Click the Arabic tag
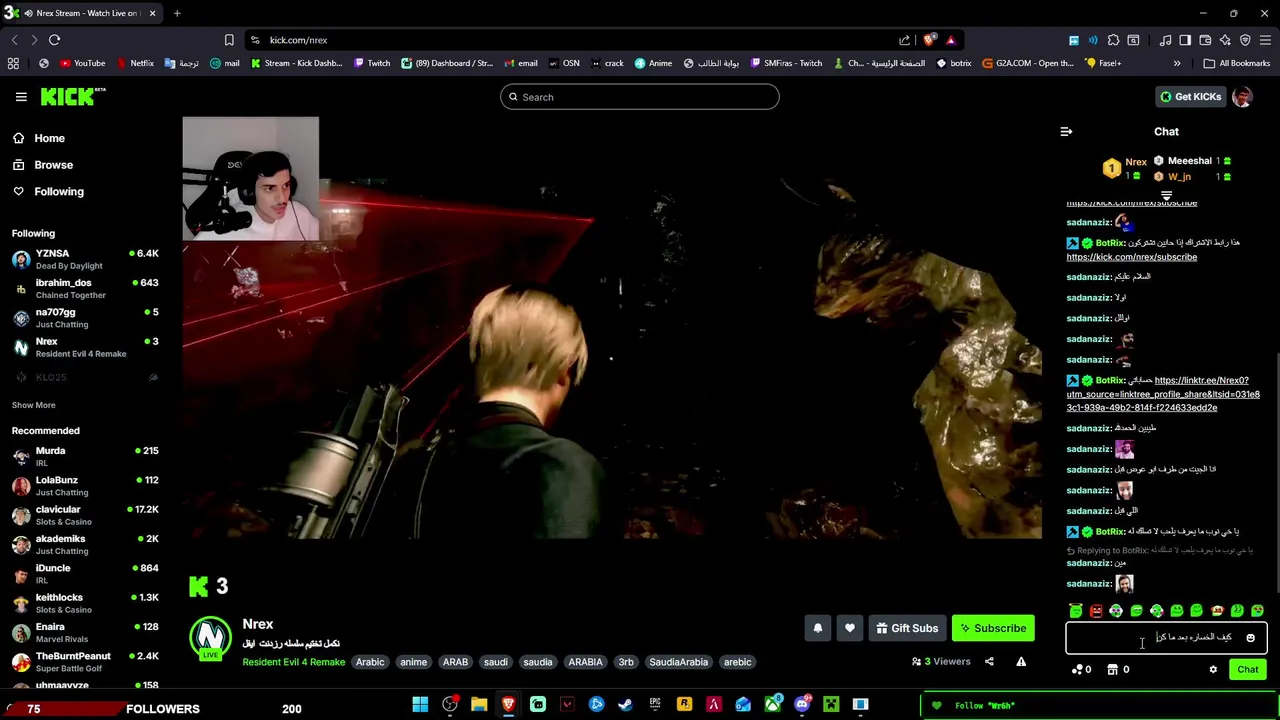 click(370, 662)
